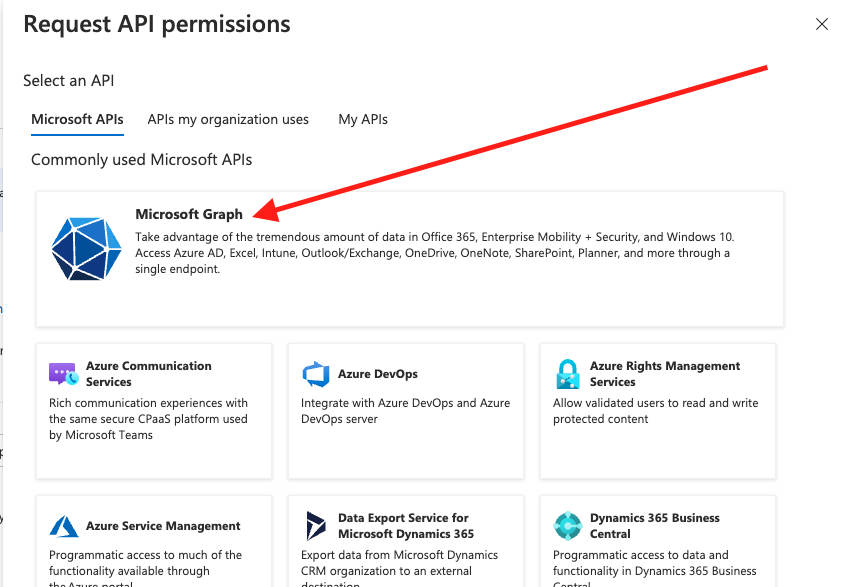
Task: Choose the Azure DevOps title text
Action: coord(378,374)
